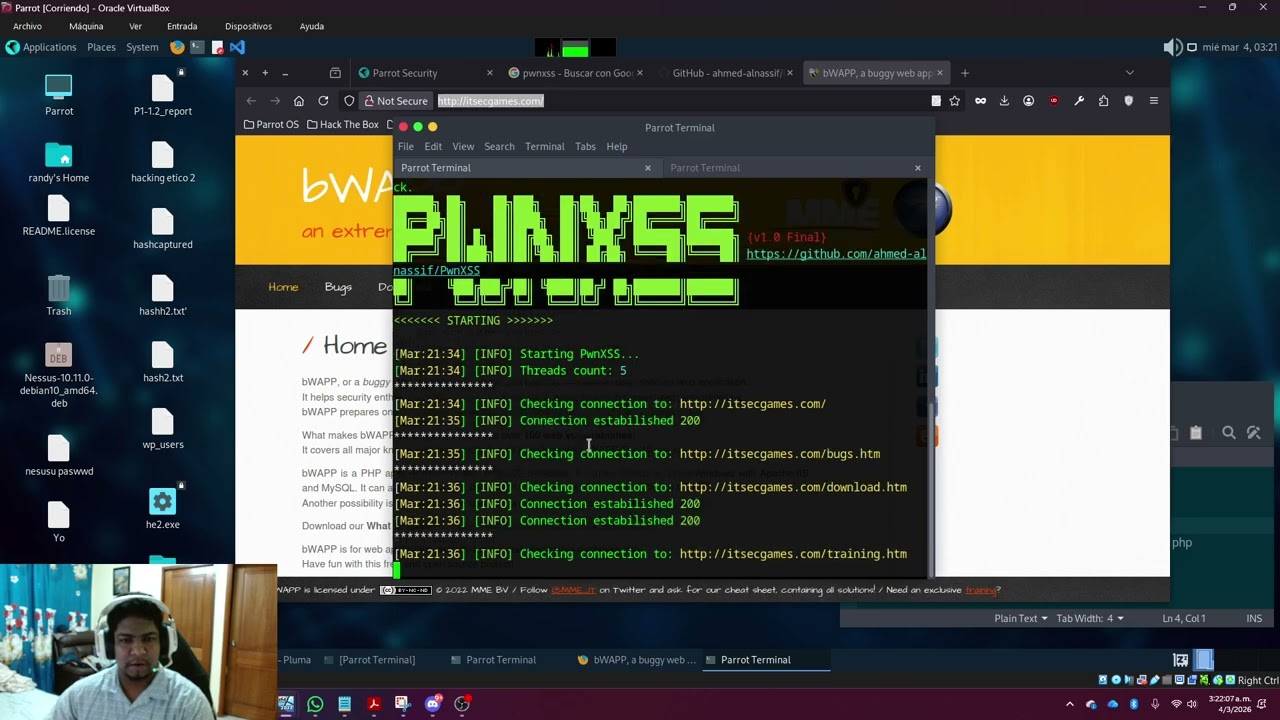
Task: Open the Firefox account icon
Action: coord(1028,101)
